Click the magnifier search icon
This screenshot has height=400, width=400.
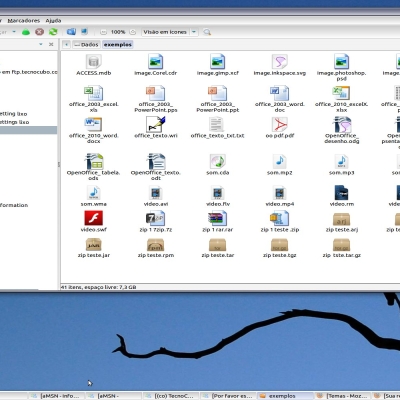click(207, 32)
